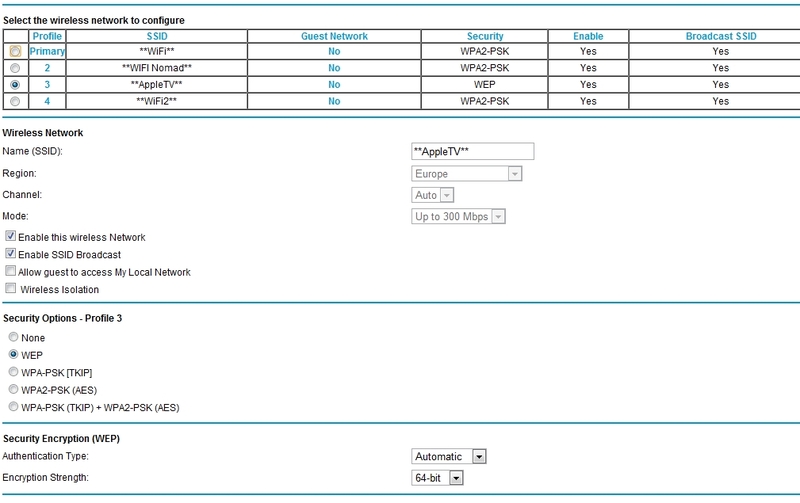Open the Authentication Type dropdown

pyautogui.click(x=448, y=457)
